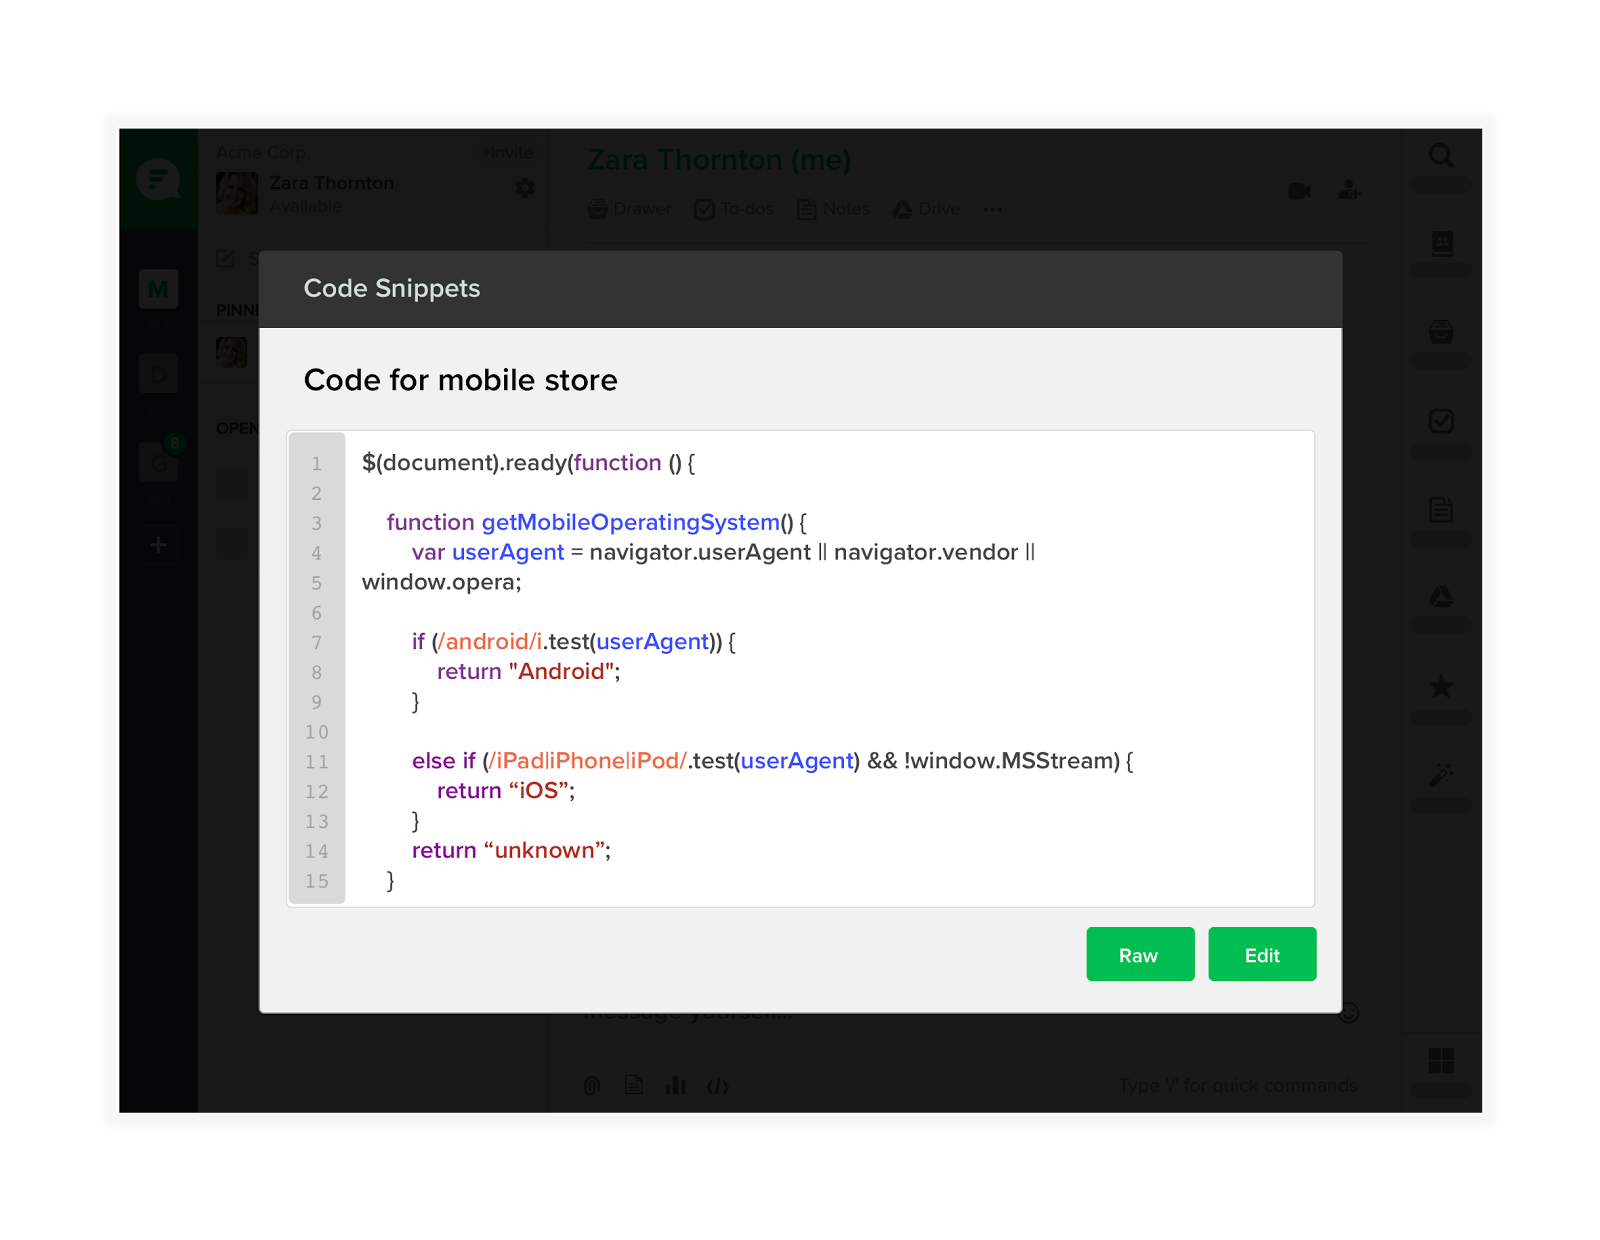Select the M team tile
Viewport: 1600px width, 1240px height.
[158, 290]
